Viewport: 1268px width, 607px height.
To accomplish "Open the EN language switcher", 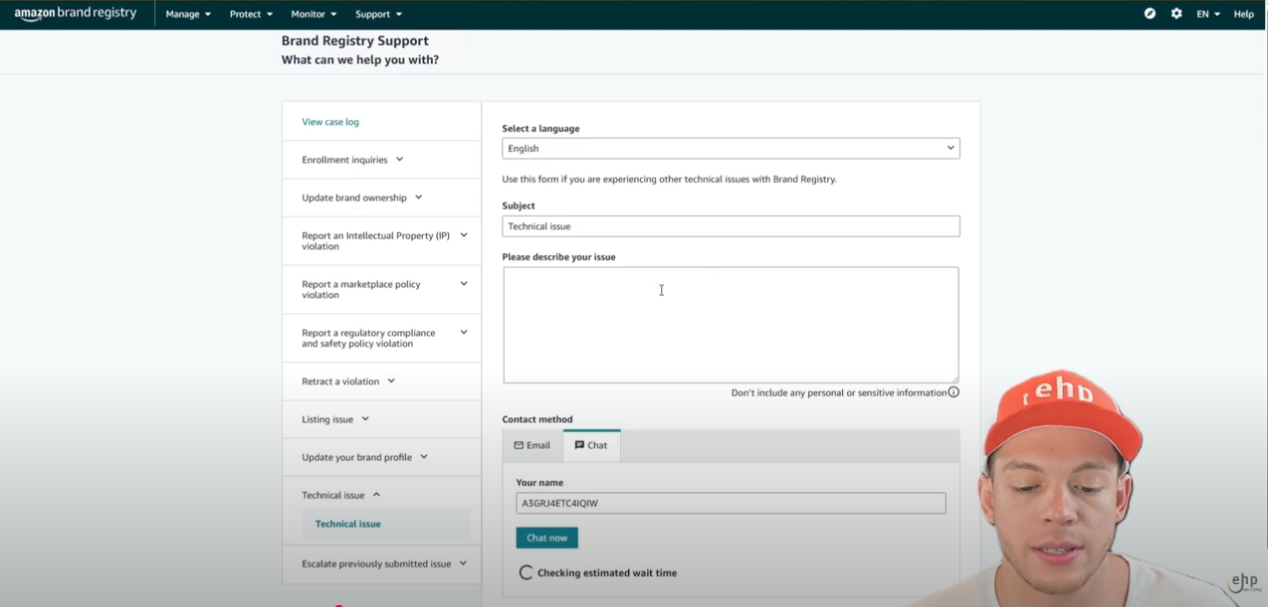I will (1208, 14).
